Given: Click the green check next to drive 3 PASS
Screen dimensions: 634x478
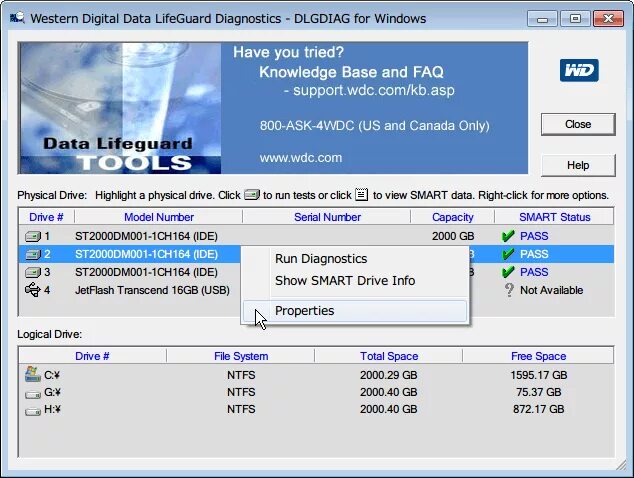Looking at the screenshot, I should (x=508, y=272).
